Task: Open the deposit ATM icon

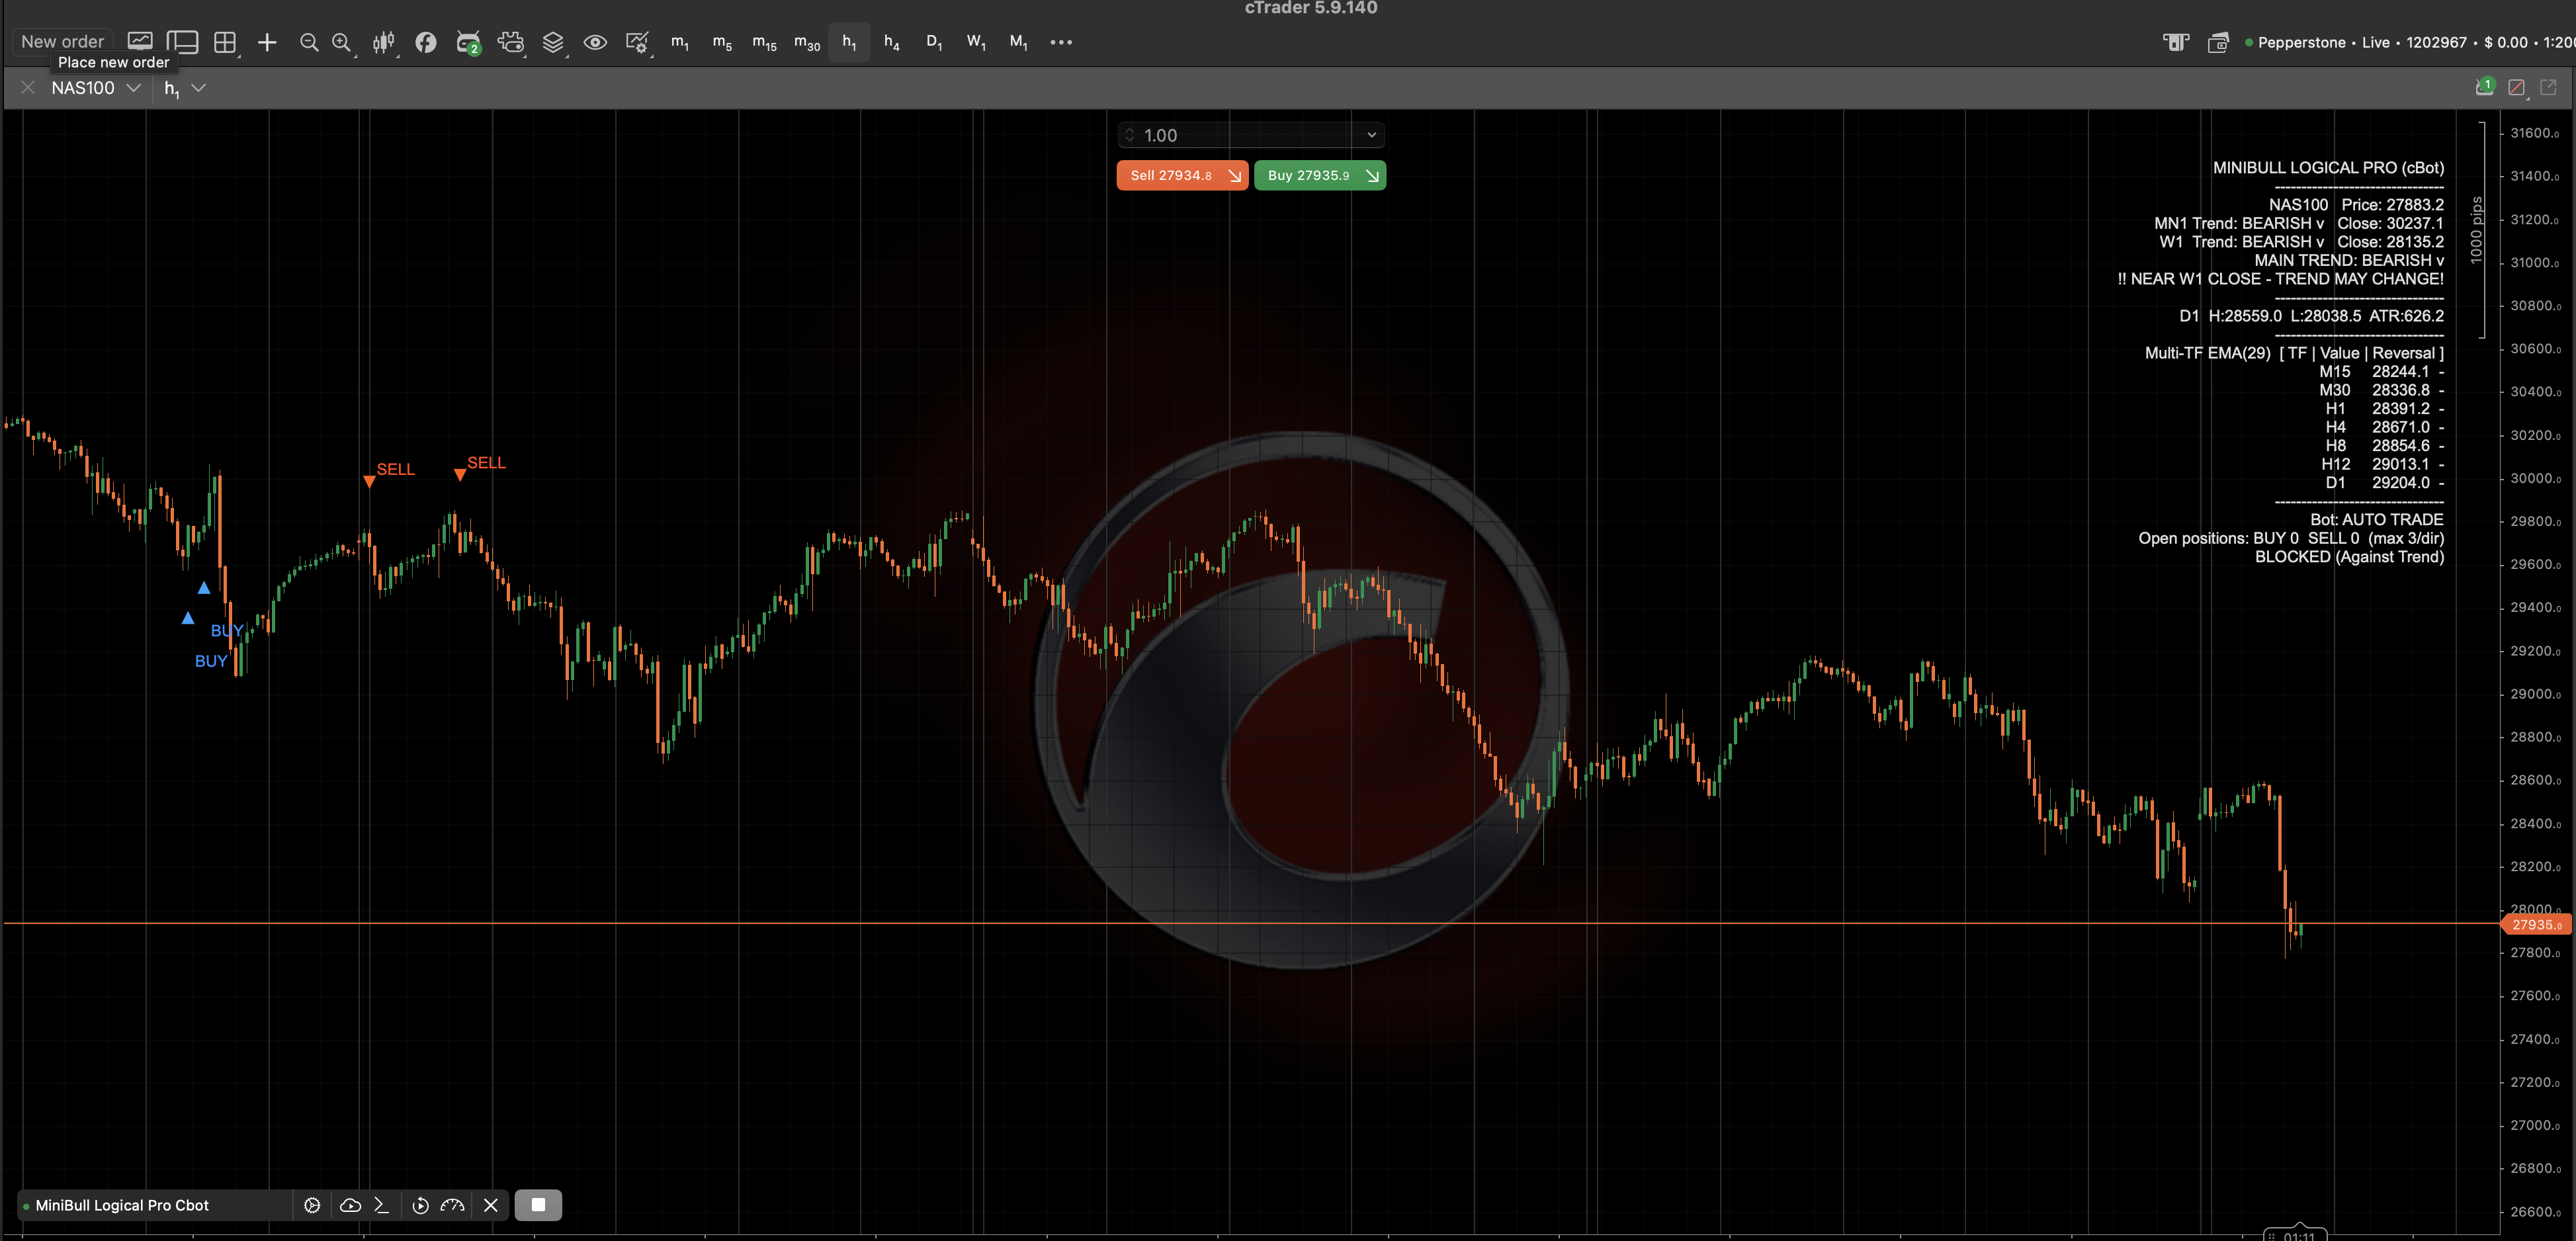Action: point(2176,42)
